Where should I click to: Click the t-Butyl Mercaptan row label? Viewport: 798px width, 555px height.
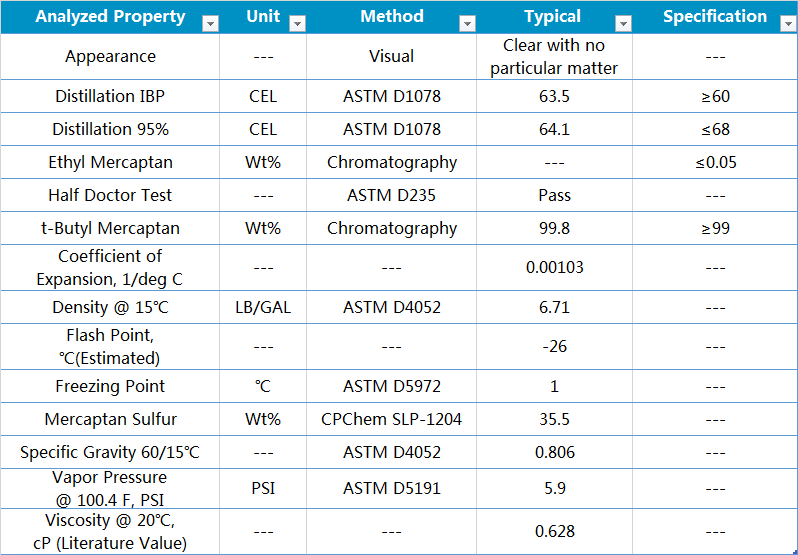coord(110,228)
